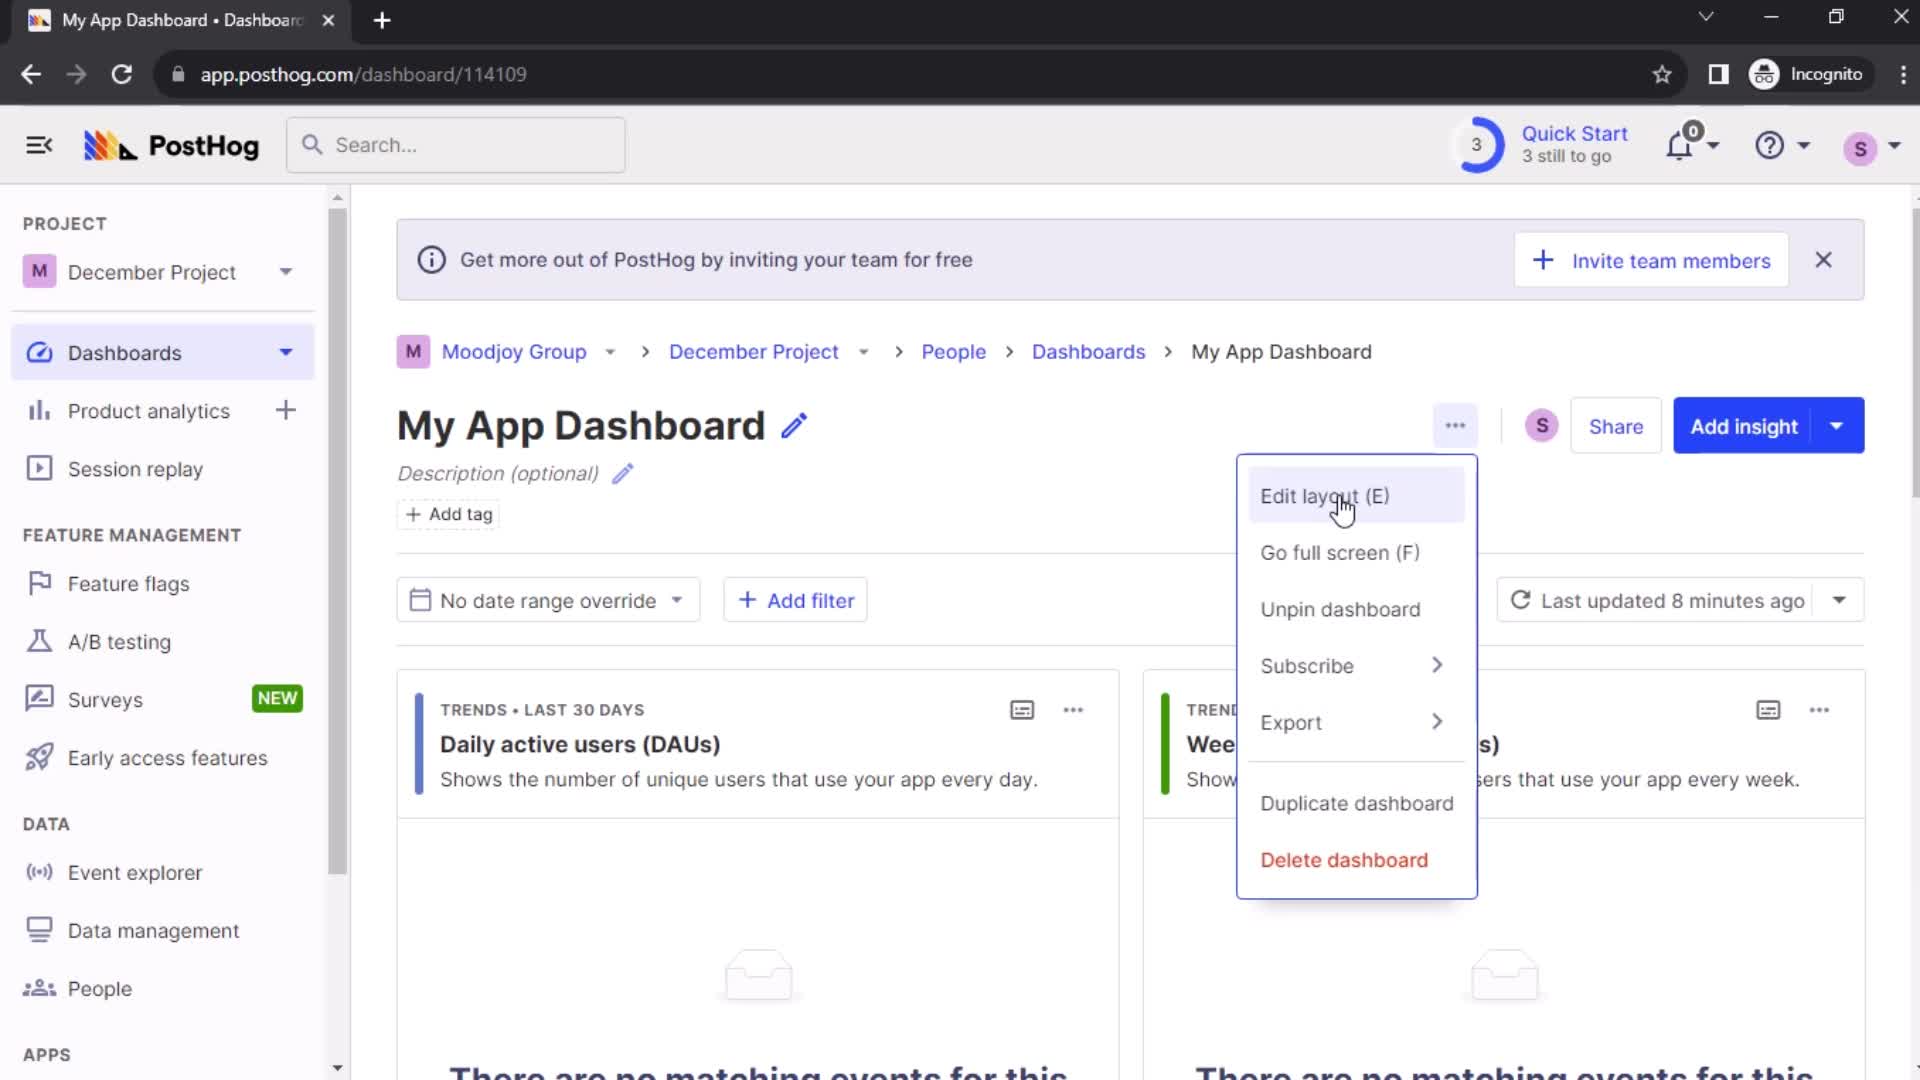Select Edit layout from context menu
Image resolution: width=1920 pixels, height=1080 pixels.
tap(1325, 495)
